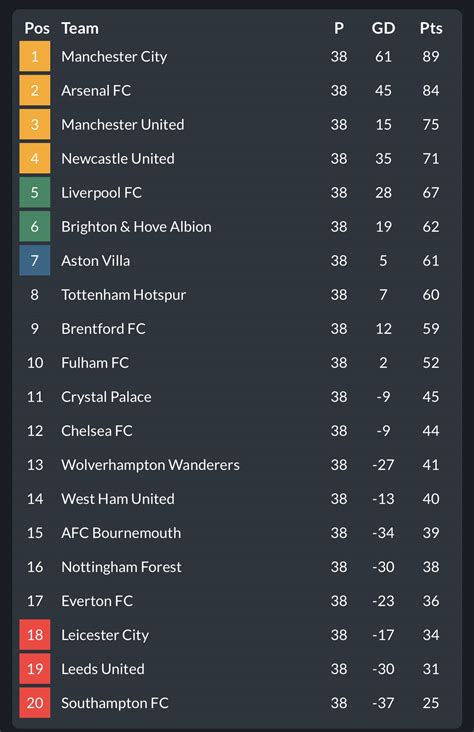
Task: Click the green position 5 badge
Action: coord(35,193)
